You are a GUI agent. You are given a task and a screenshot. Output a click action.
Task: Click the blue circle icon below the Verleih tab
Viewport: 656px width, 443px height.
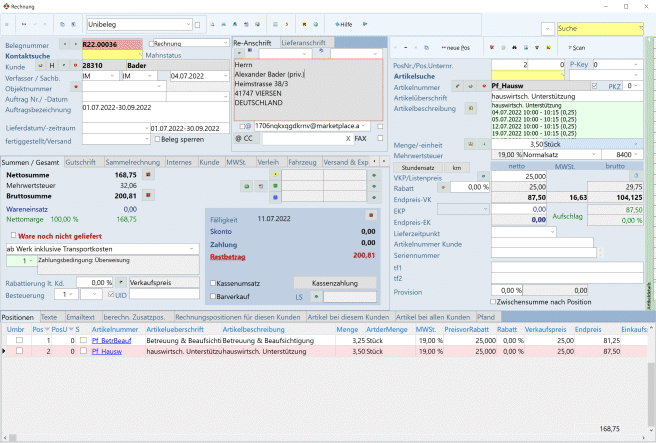(x=275, y=197)
